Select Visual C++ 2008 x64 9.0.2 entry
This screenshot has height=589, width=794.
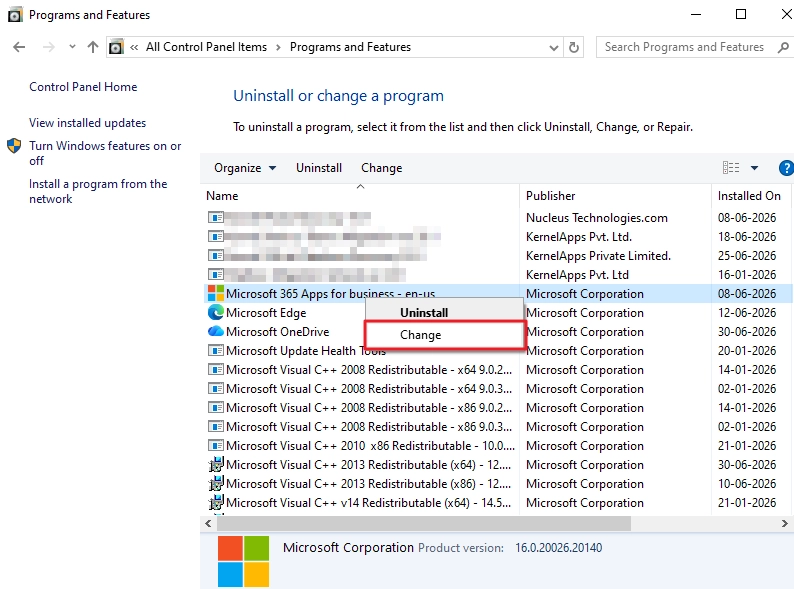pyautogui.click(x=369, y=370)
